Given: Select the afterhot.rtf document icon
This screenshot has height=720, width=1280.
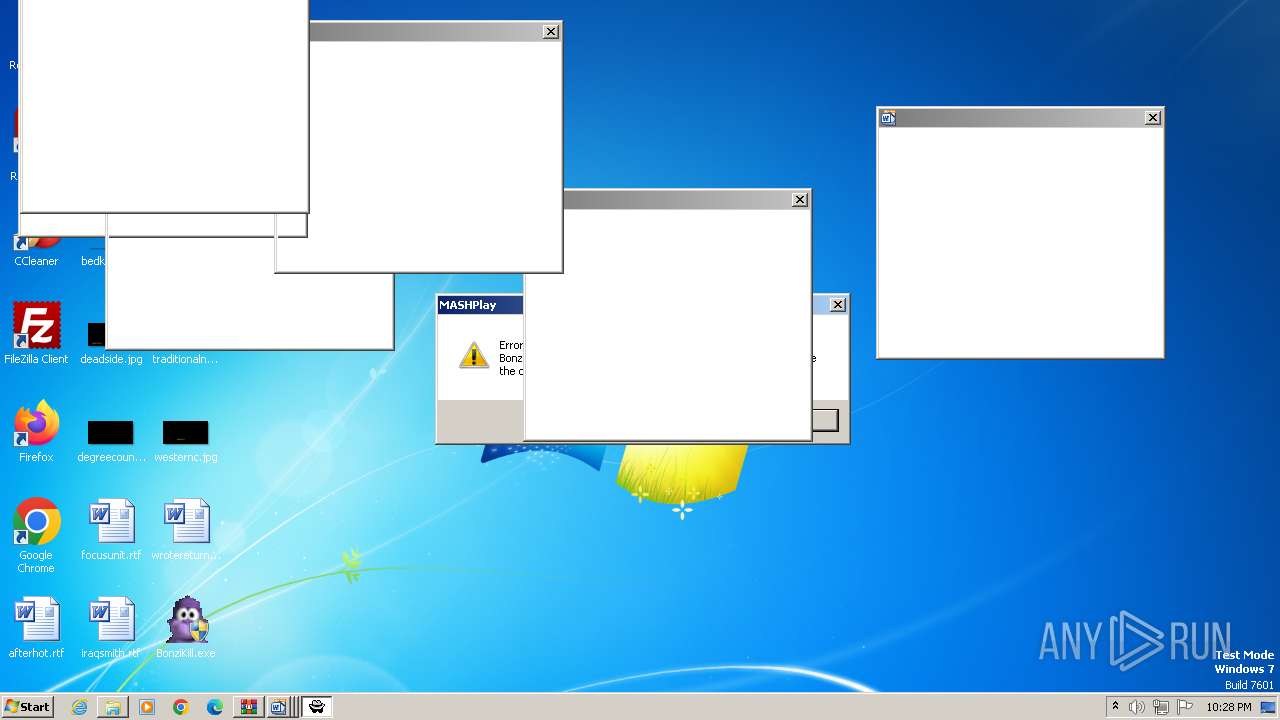Looking at the screenshot, I should [36, 628].
